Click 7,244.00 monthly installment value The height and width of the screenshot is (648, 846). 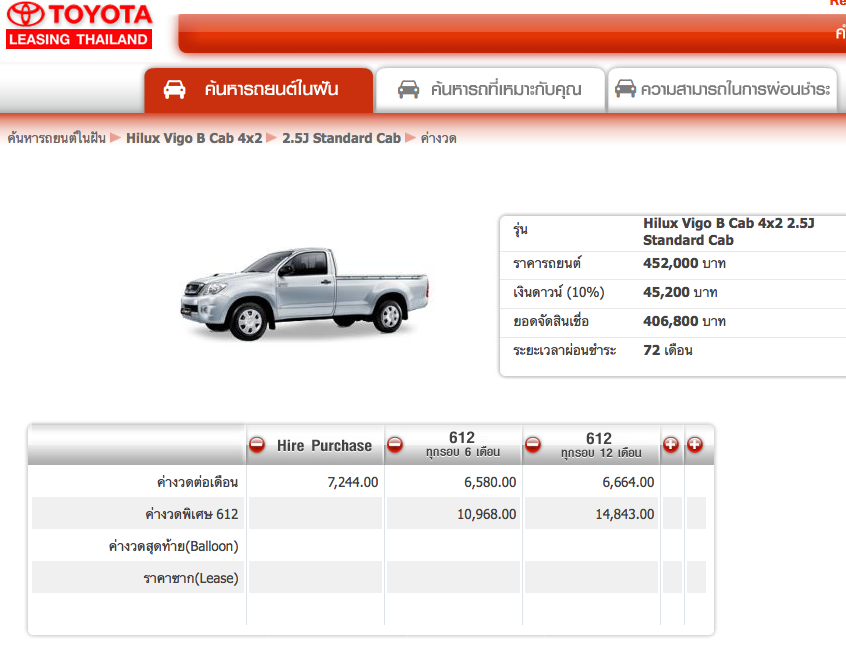[x=353, y=482]
